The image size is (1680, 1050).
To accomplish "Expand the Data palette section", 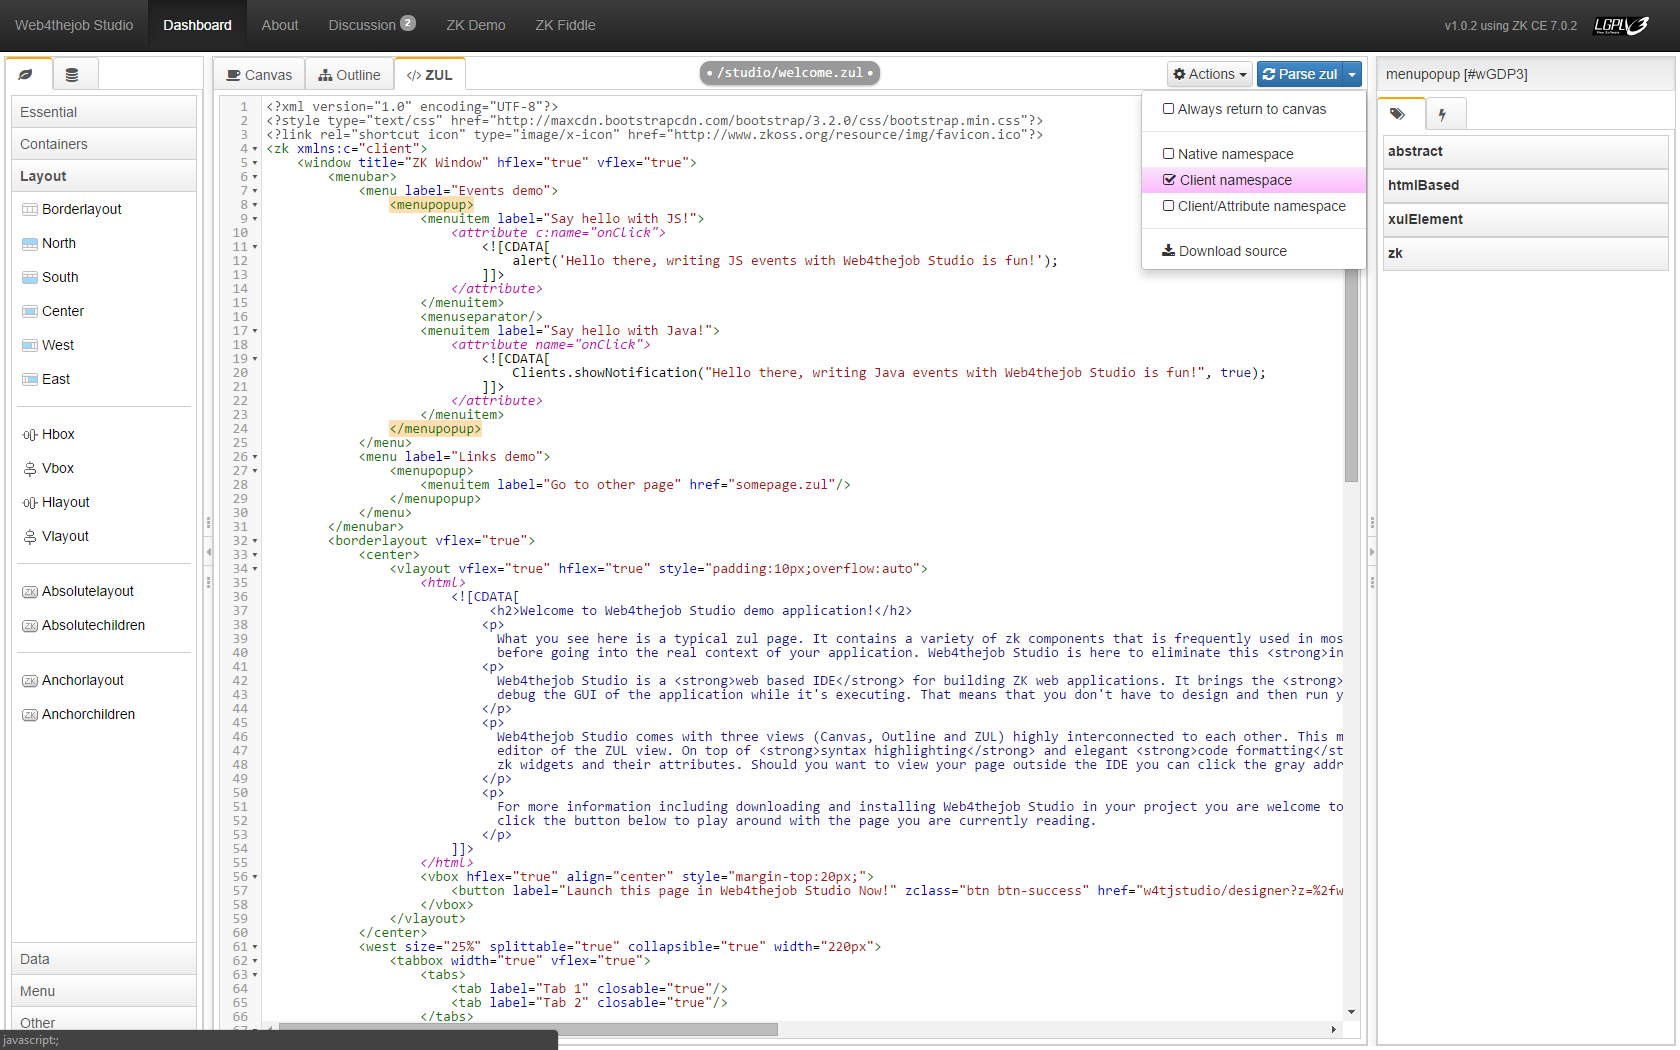I will [x=104, y=959].
